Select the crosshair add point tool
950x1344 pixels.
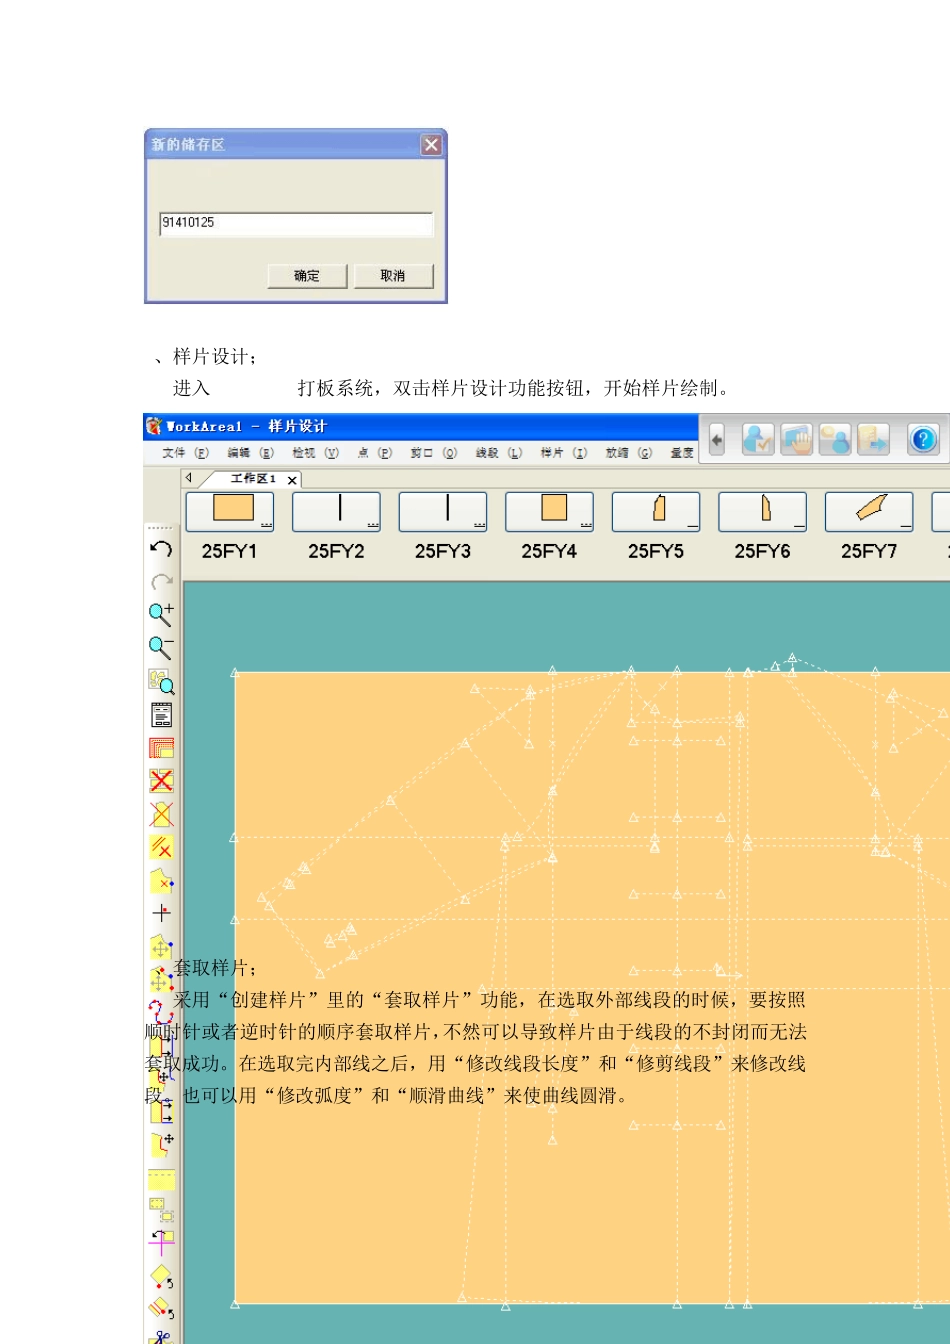(161, 913)
